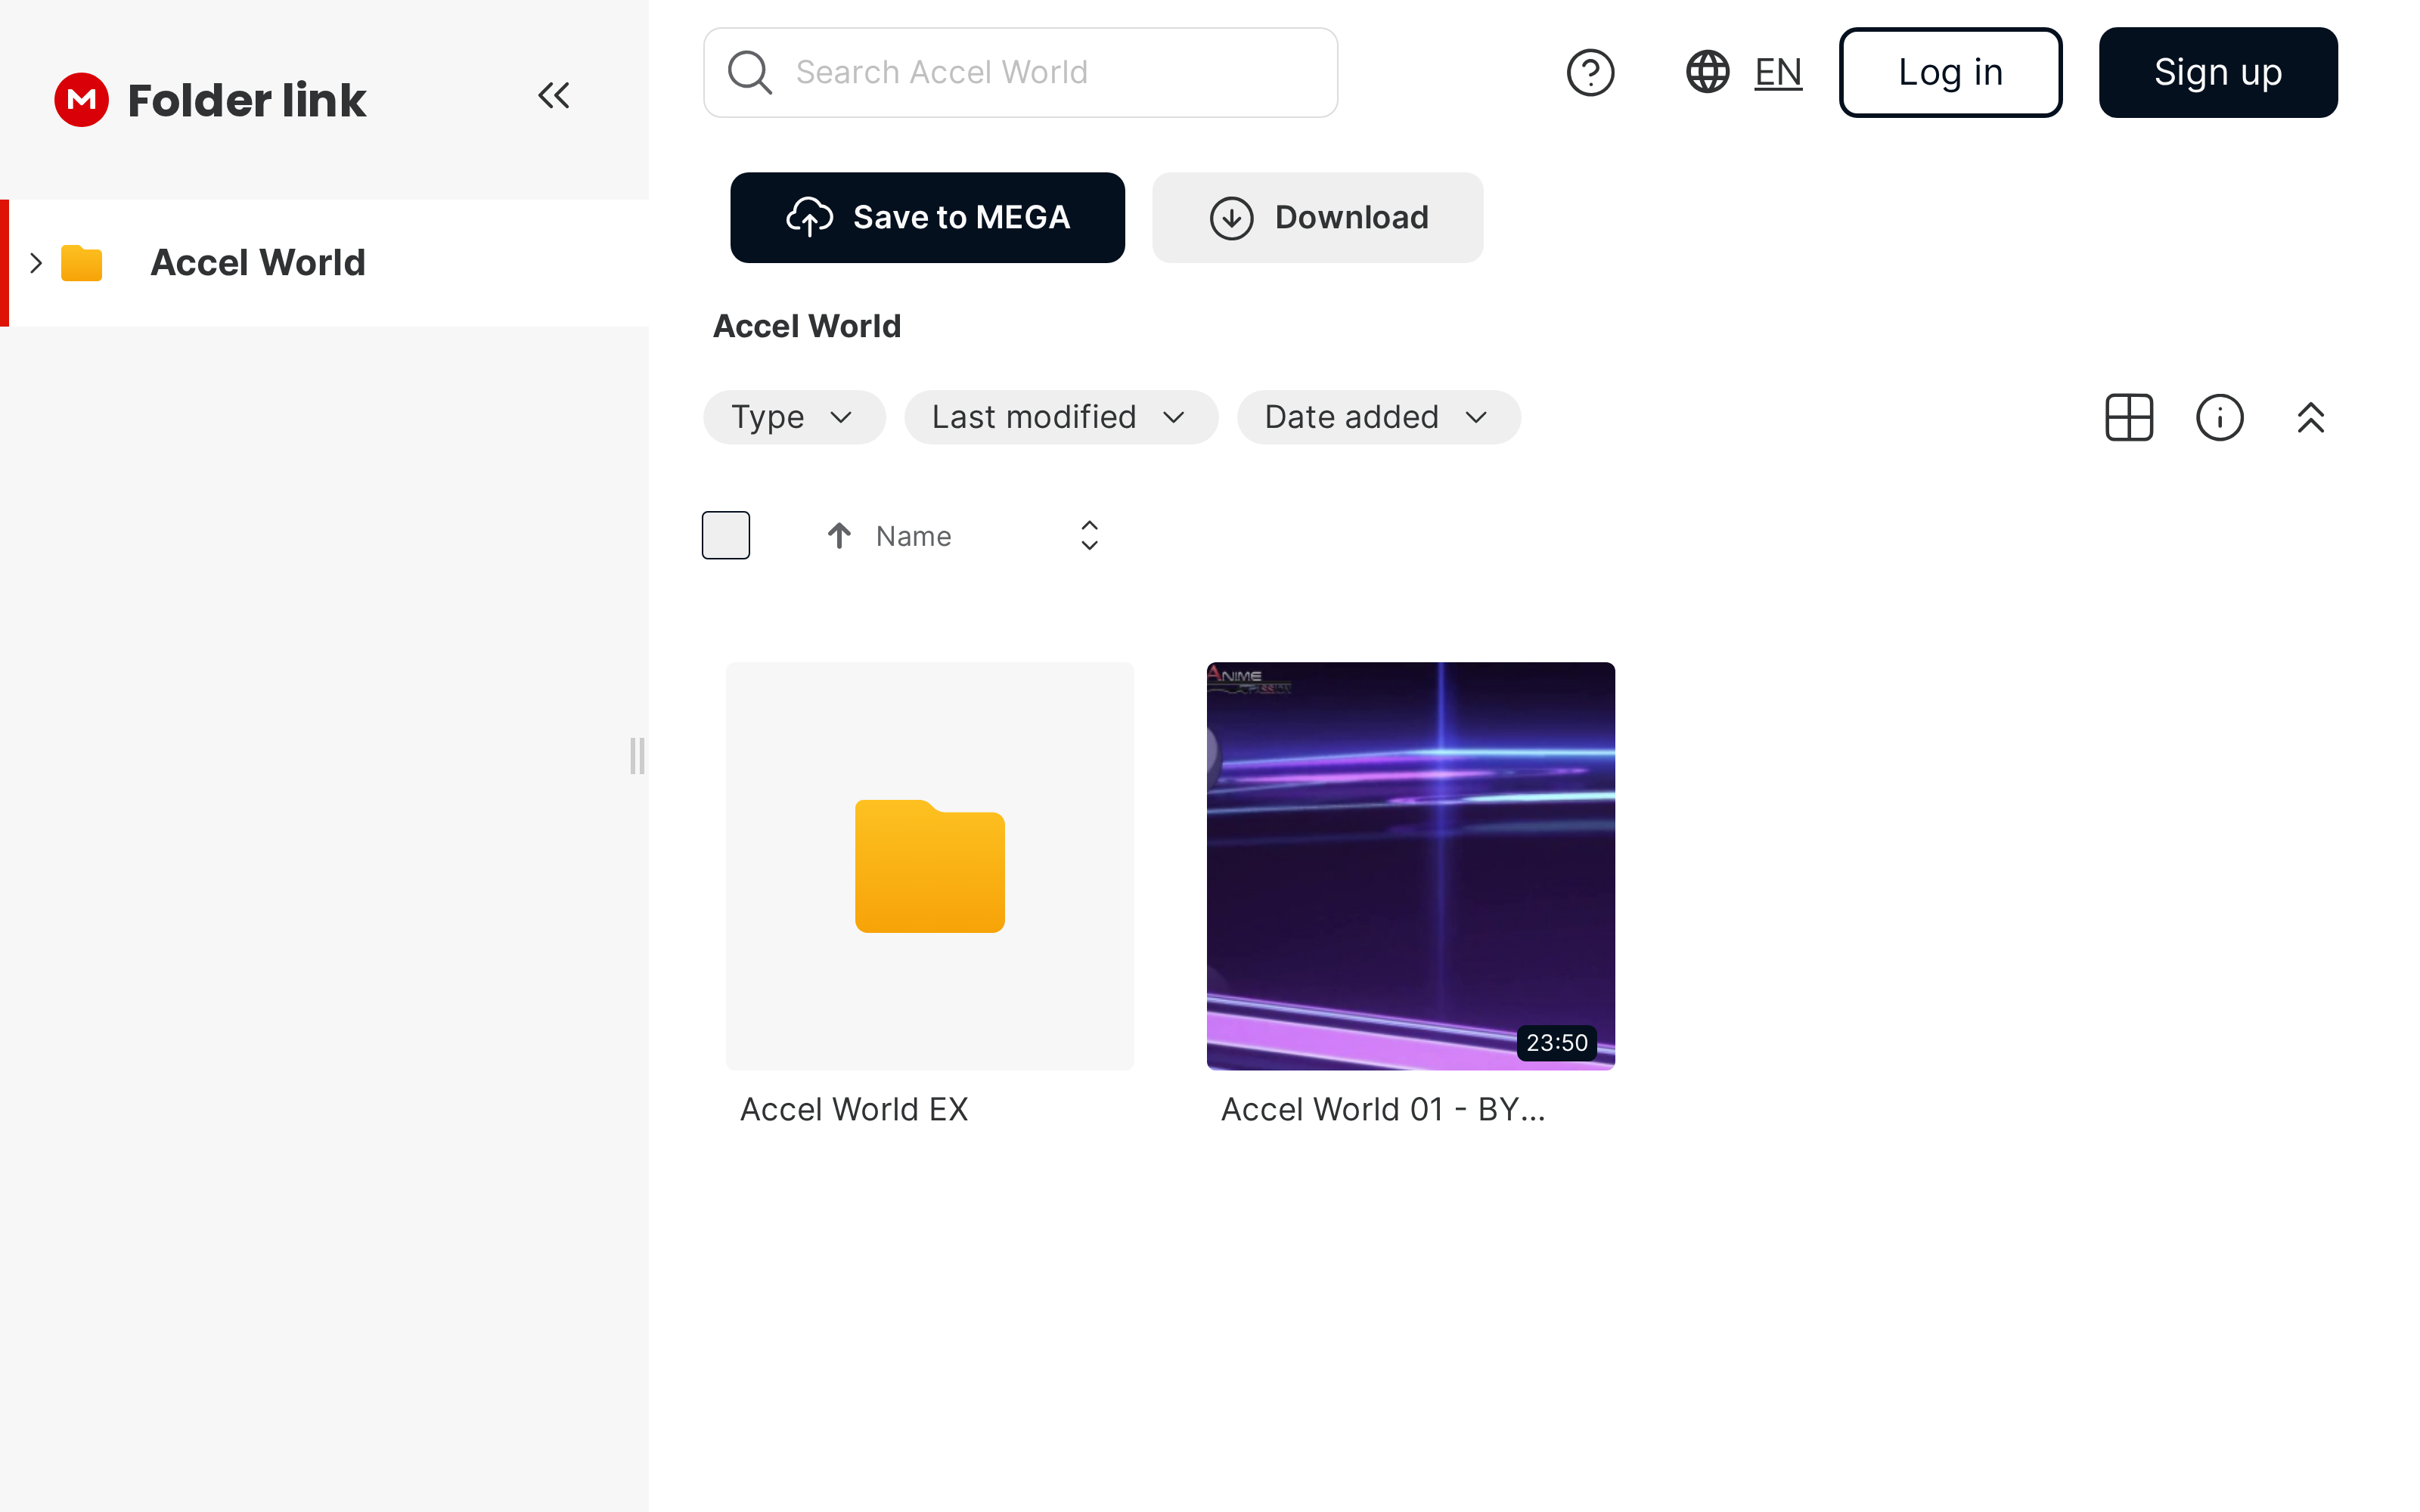The width and height of the screenshot is (2420, 1512).
Task: Click the Sign up button
Action: [x=2217, y=72]
